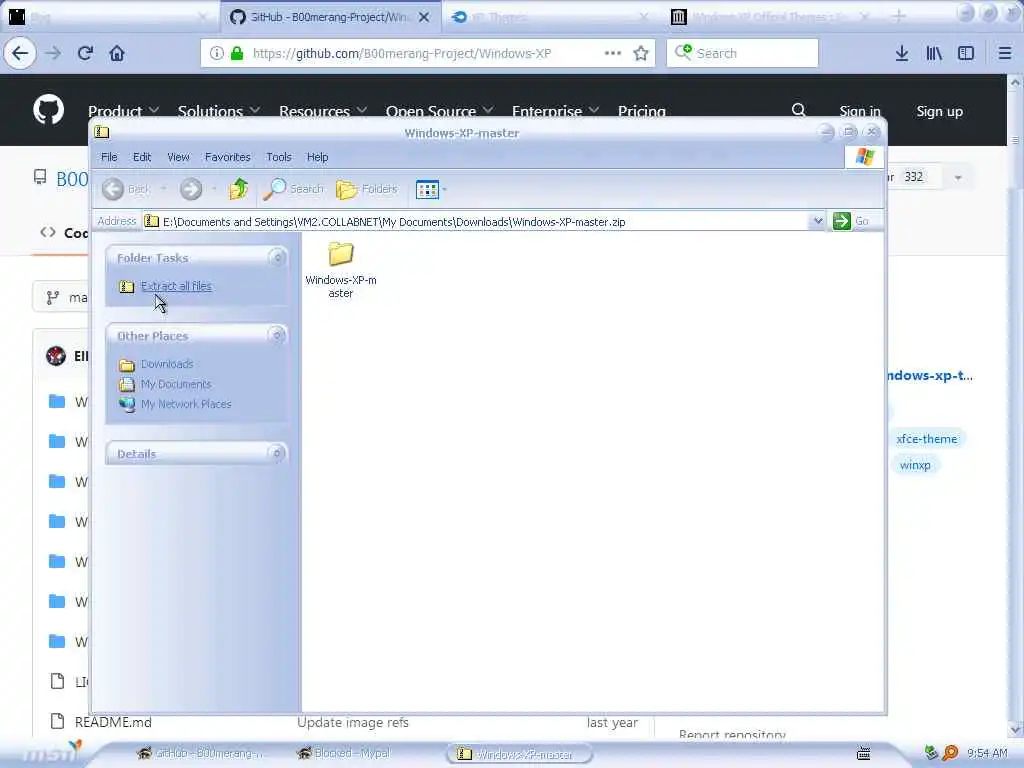Toggle Explorer Folders pane
Image resolution: width=1024 pixels, height=768 pixels.
pyautogui.click(x=366, y=189)
